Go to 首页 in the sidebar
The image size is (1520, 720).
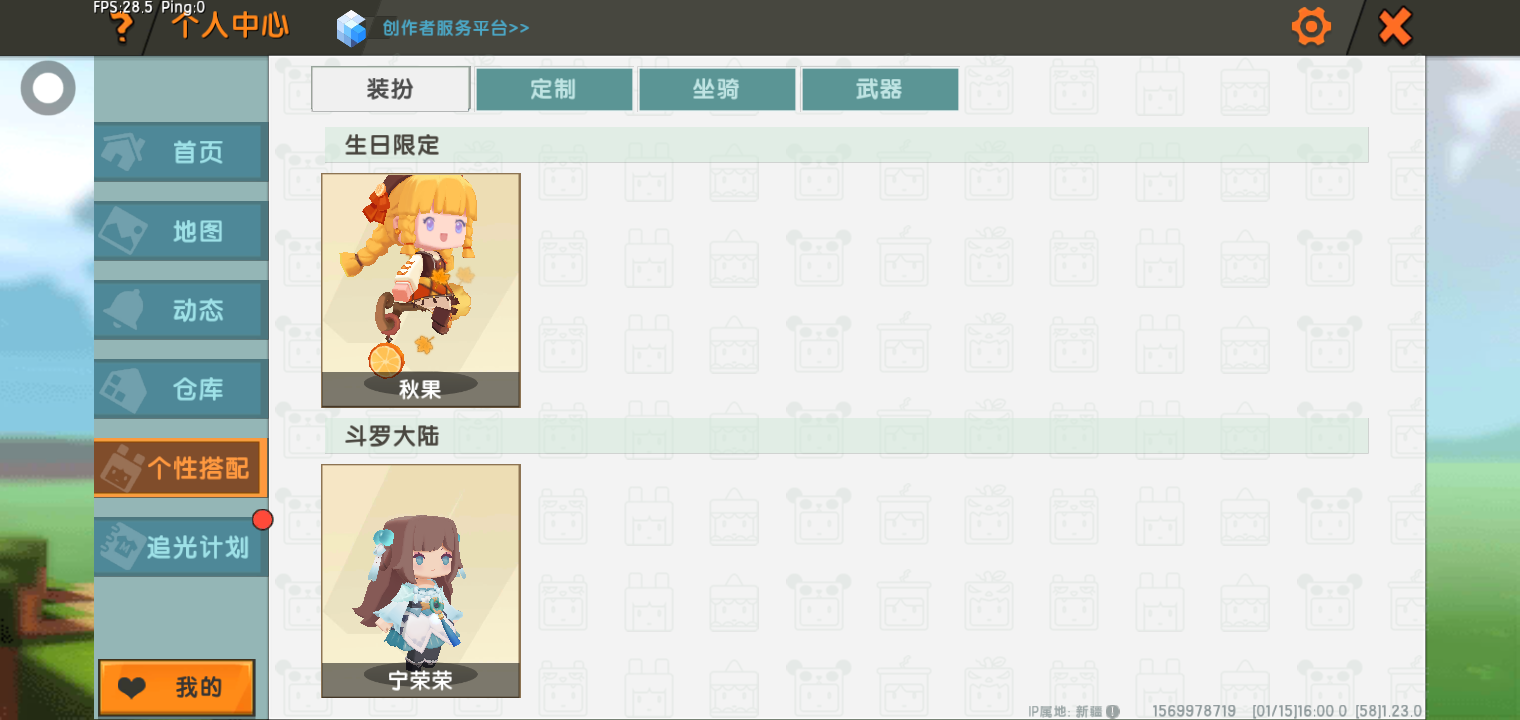click(181, 152)
